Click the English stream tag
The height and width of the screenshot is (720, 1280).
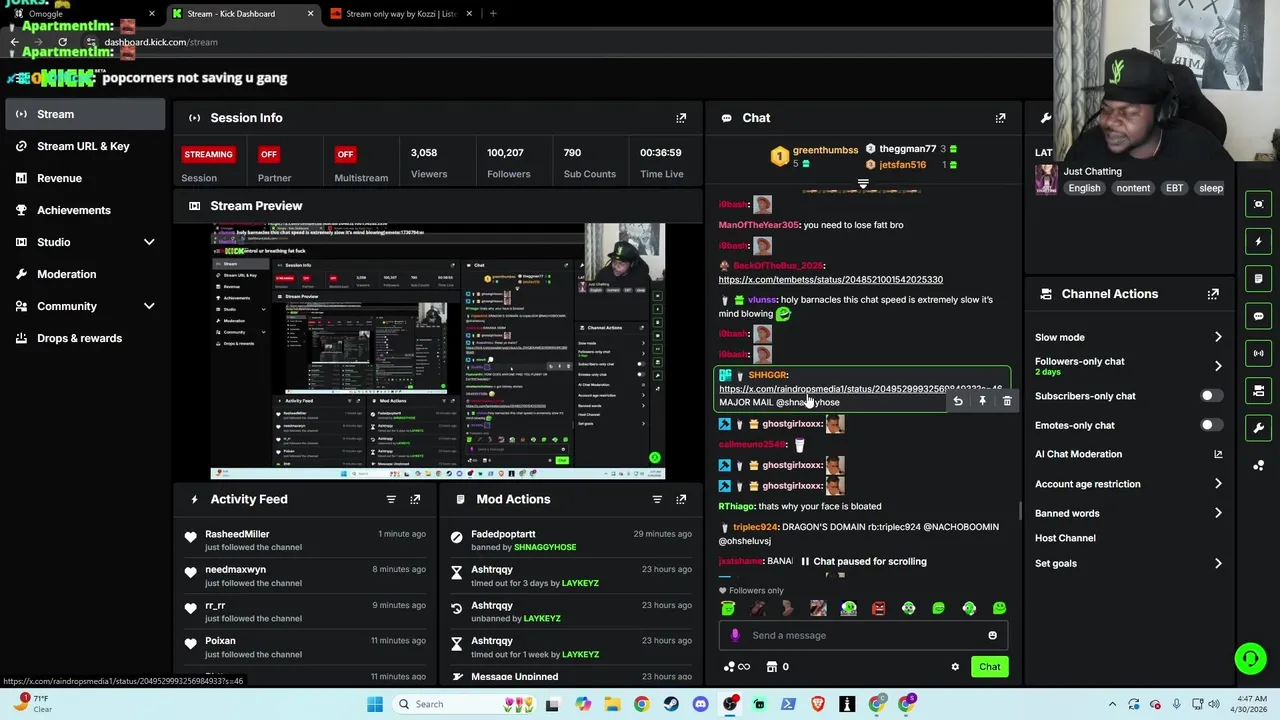[x=1084, y=188]
